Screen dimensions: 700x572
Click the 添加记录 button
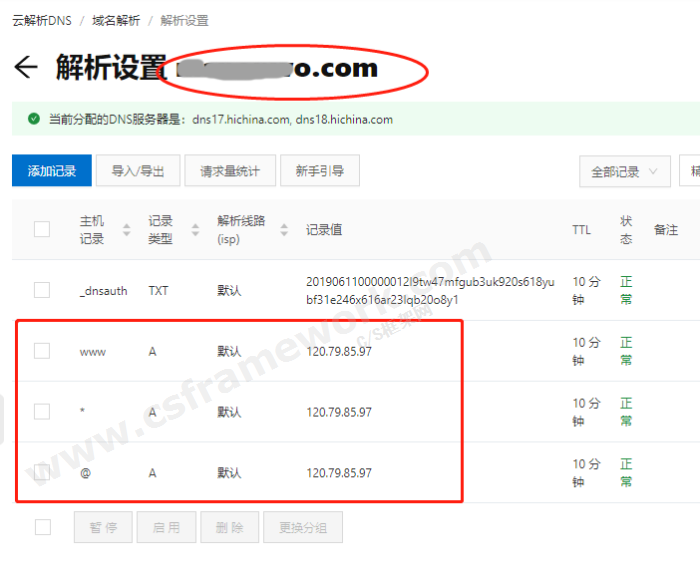coord(52,171)
